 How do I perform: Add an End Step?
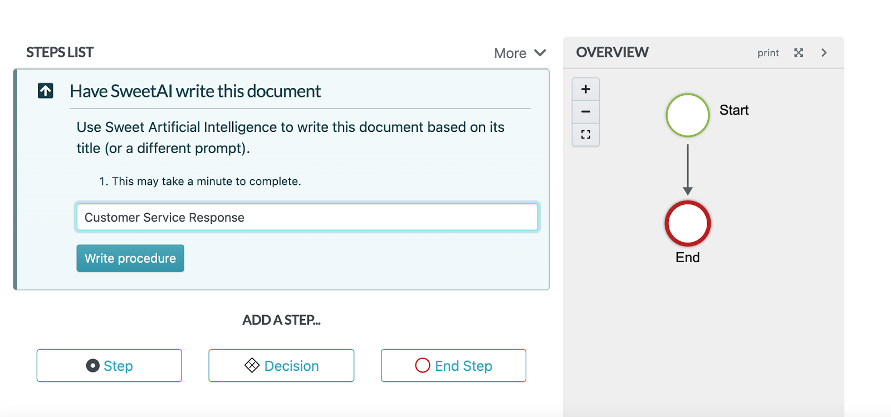click(x=453, y=366)
